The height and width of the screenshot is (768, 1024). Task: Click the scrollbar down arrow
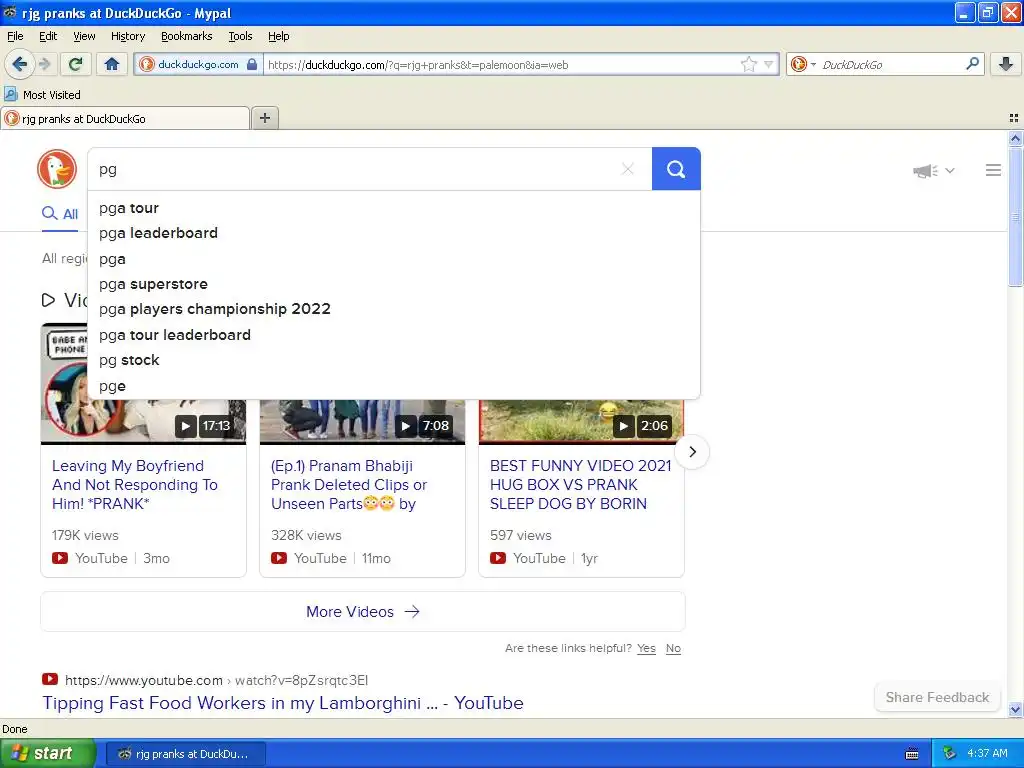[x=1015, y=709]
